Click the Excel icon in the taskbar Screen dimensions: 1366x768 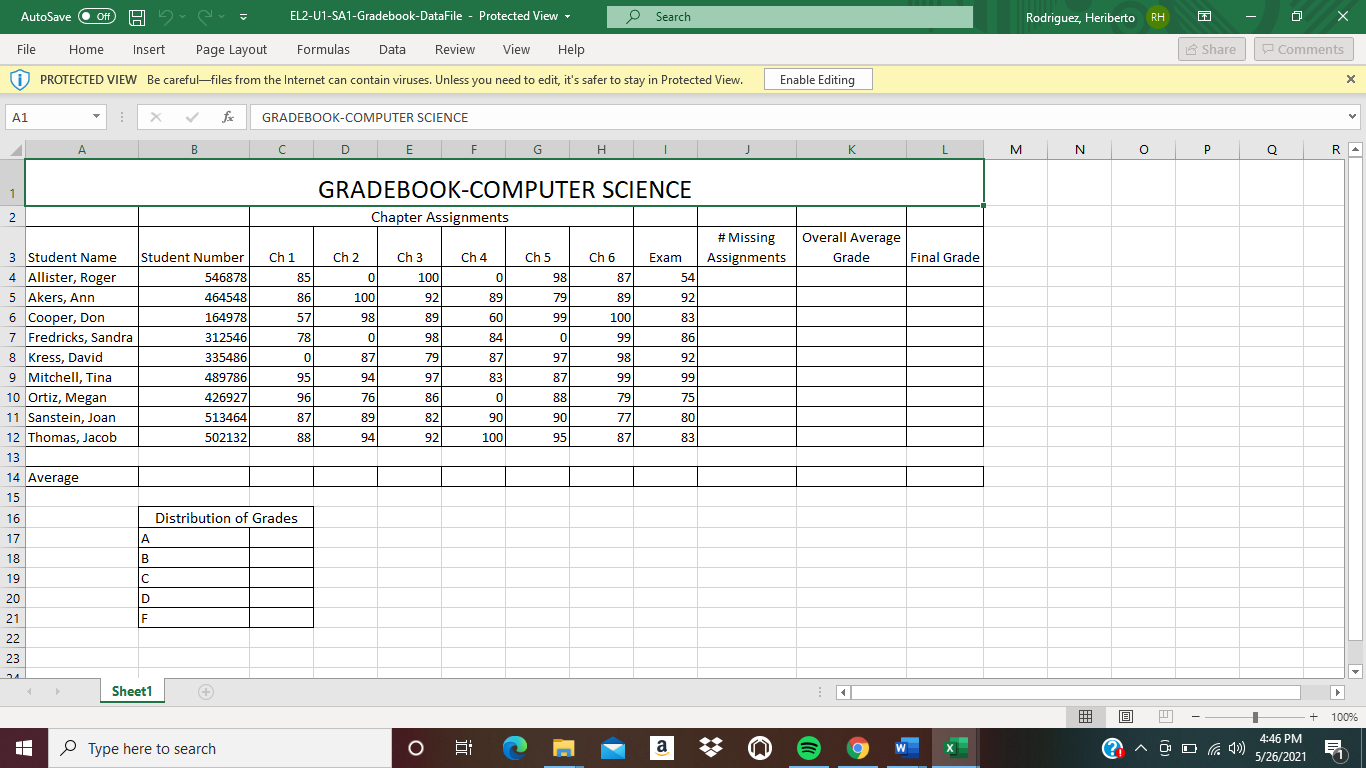point(955,748)
